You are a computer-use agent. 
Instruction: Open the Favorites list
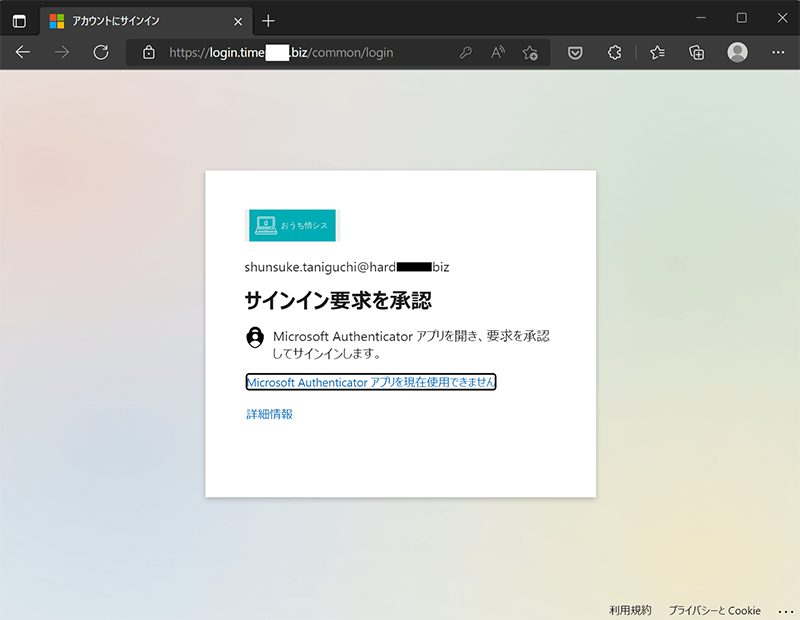[657, 52]
